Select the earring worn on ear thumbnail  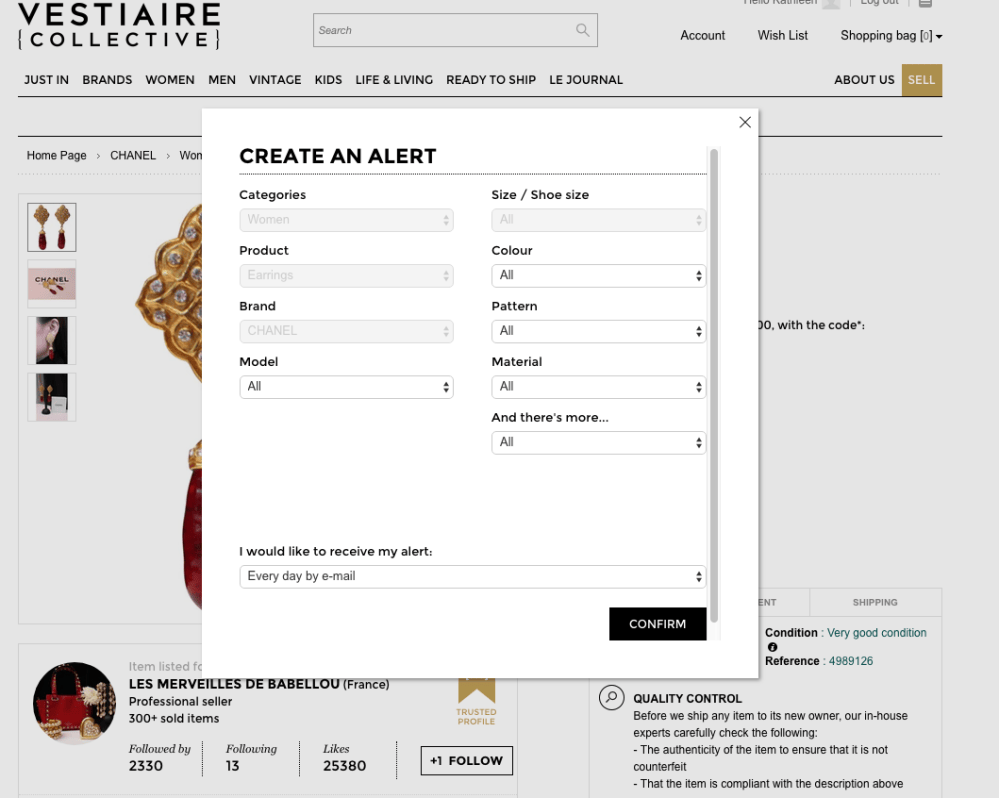[52, 340]
